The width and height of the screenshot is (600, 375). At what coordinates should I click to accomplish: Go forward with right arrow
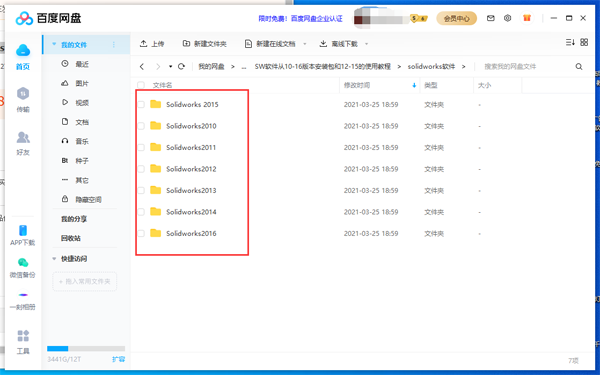[158, 67]
